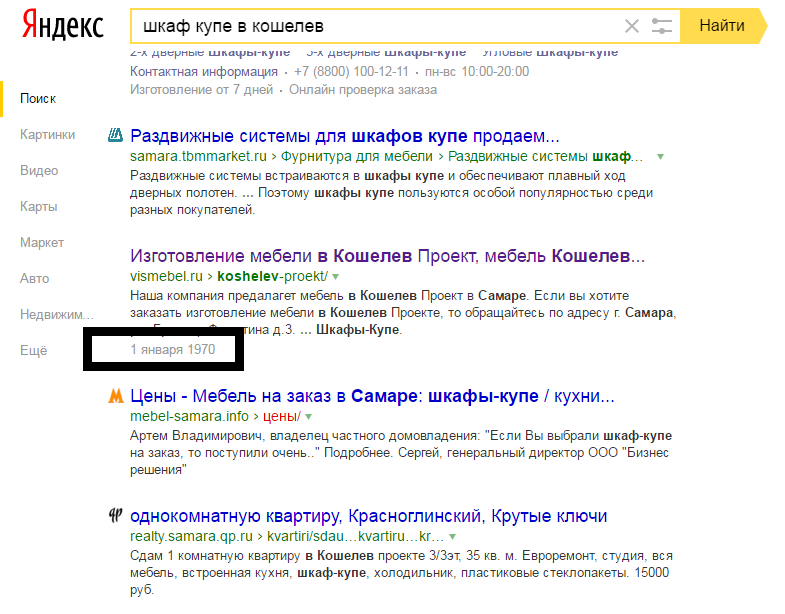Viewport: 785px width, 614px height.
Task: Click the Найти search button
Action: point(722,26)
